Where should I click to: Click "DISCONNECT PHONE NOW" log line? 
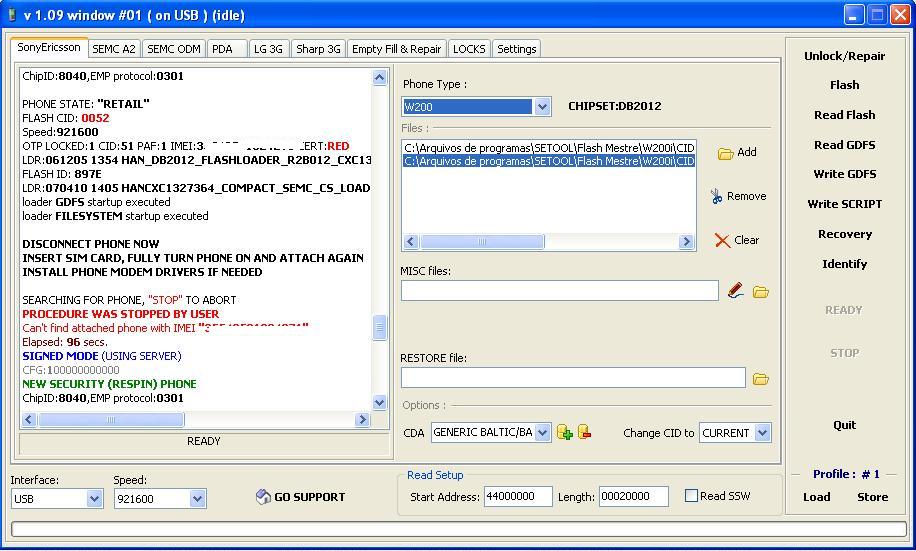91,244
